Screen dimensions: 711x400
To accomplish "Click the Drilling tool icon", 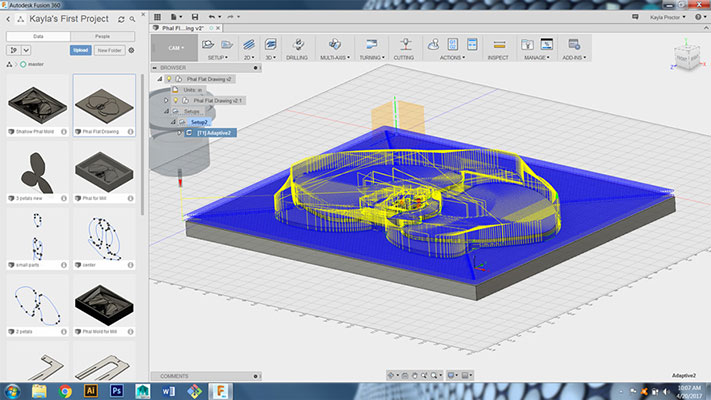I will coord(298,44).
